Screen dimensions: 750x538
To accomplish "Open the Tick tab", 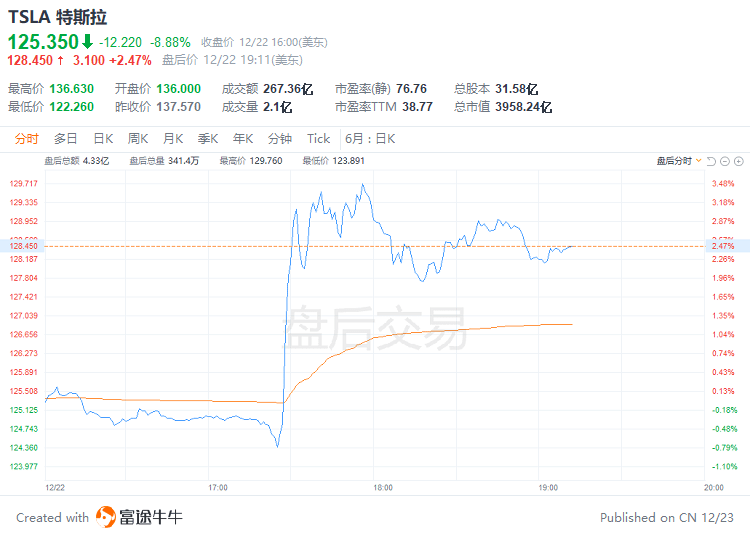I will tap(318, 139).
